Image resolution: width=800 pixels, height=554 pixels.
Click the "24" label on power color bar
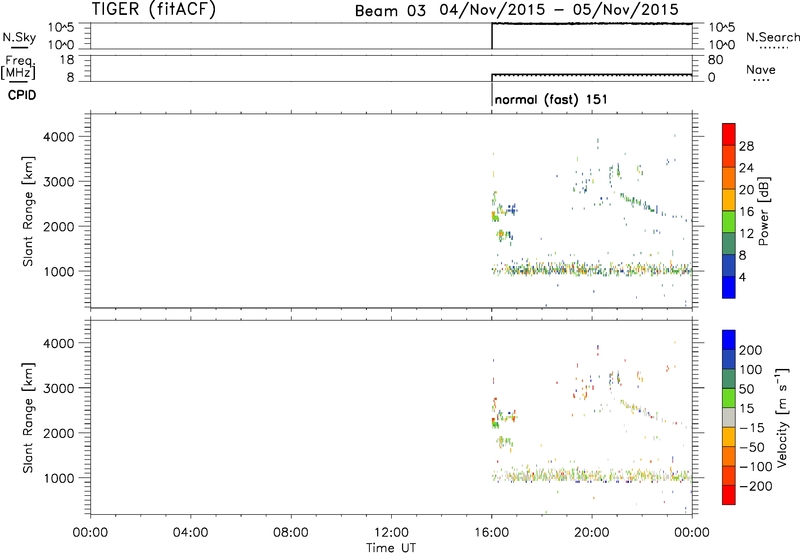(746, 168)
